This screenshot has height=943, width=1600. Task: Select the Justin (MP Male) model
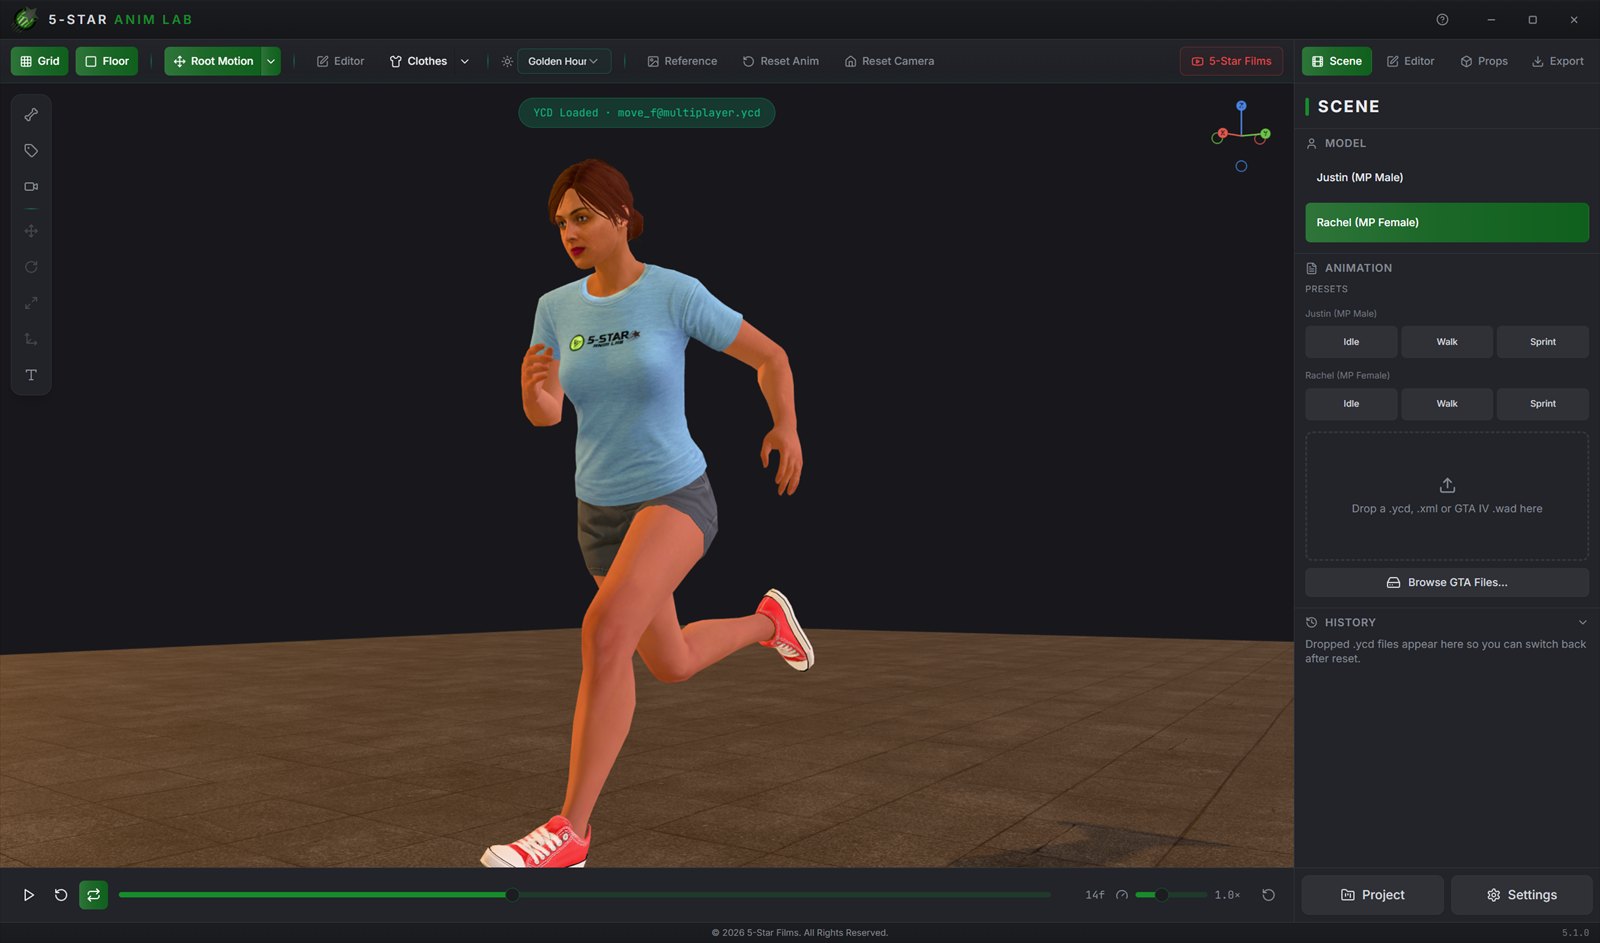[1447, 177]
